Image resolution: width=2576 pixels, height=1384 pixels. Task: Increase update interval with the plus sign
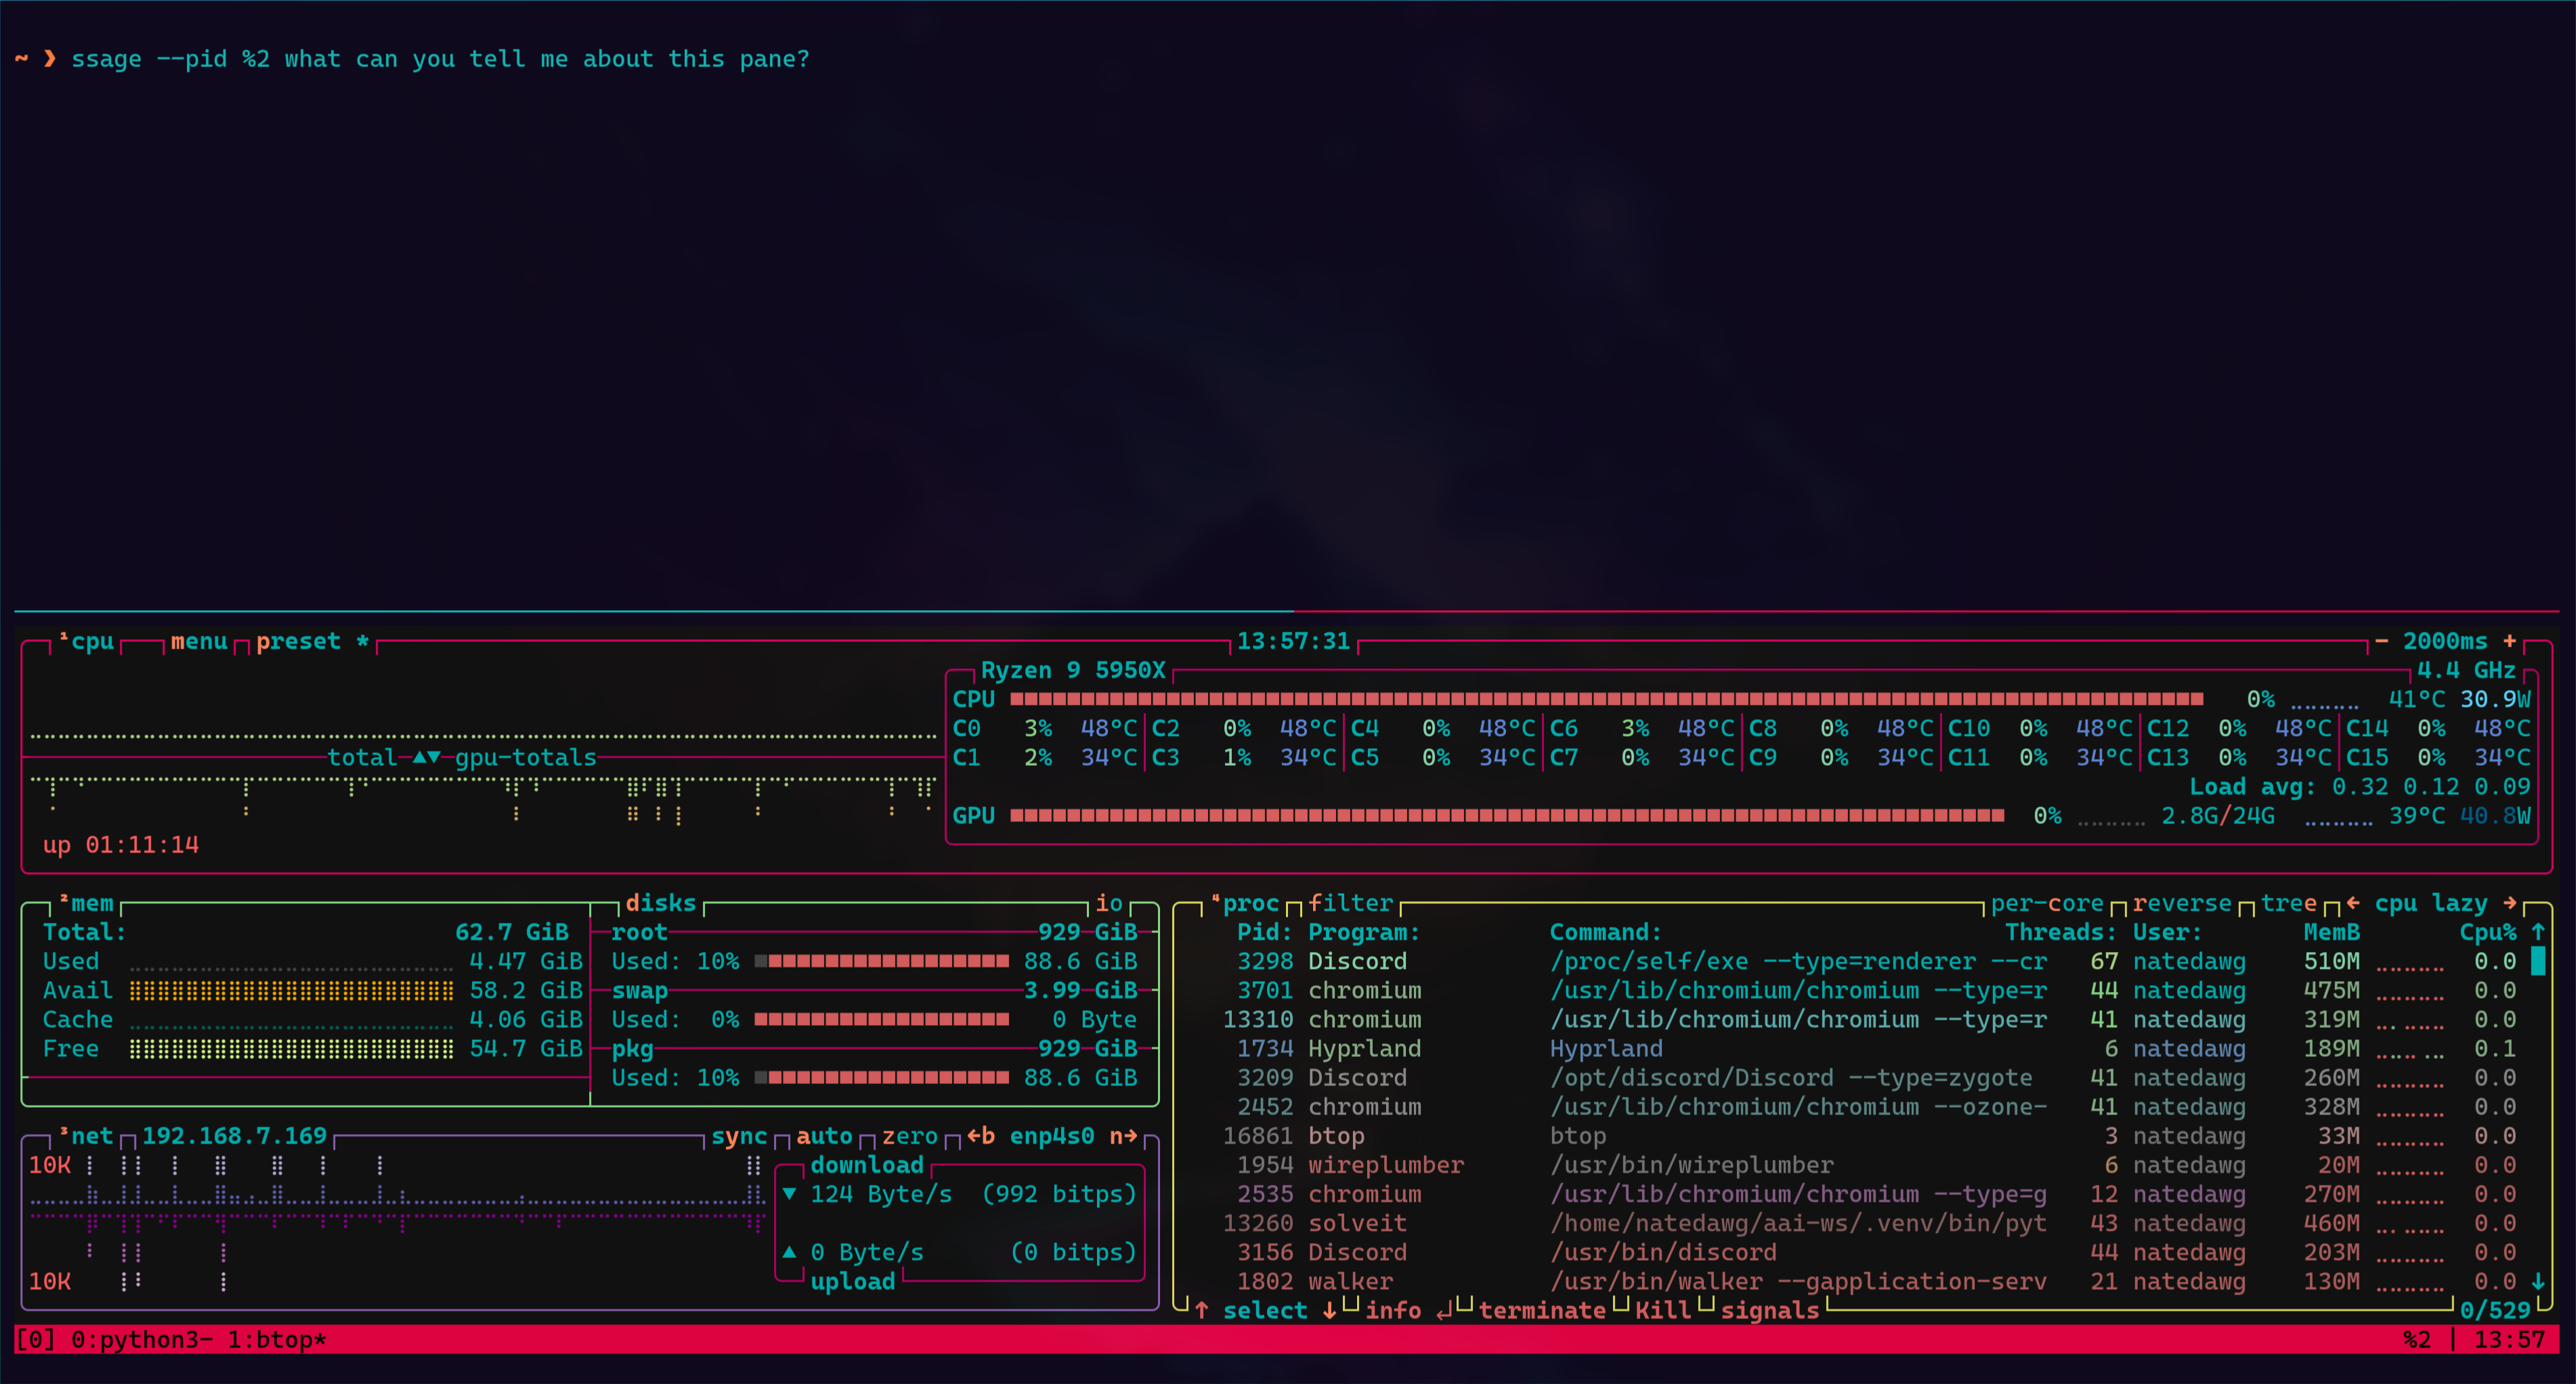click(2509, 641)
